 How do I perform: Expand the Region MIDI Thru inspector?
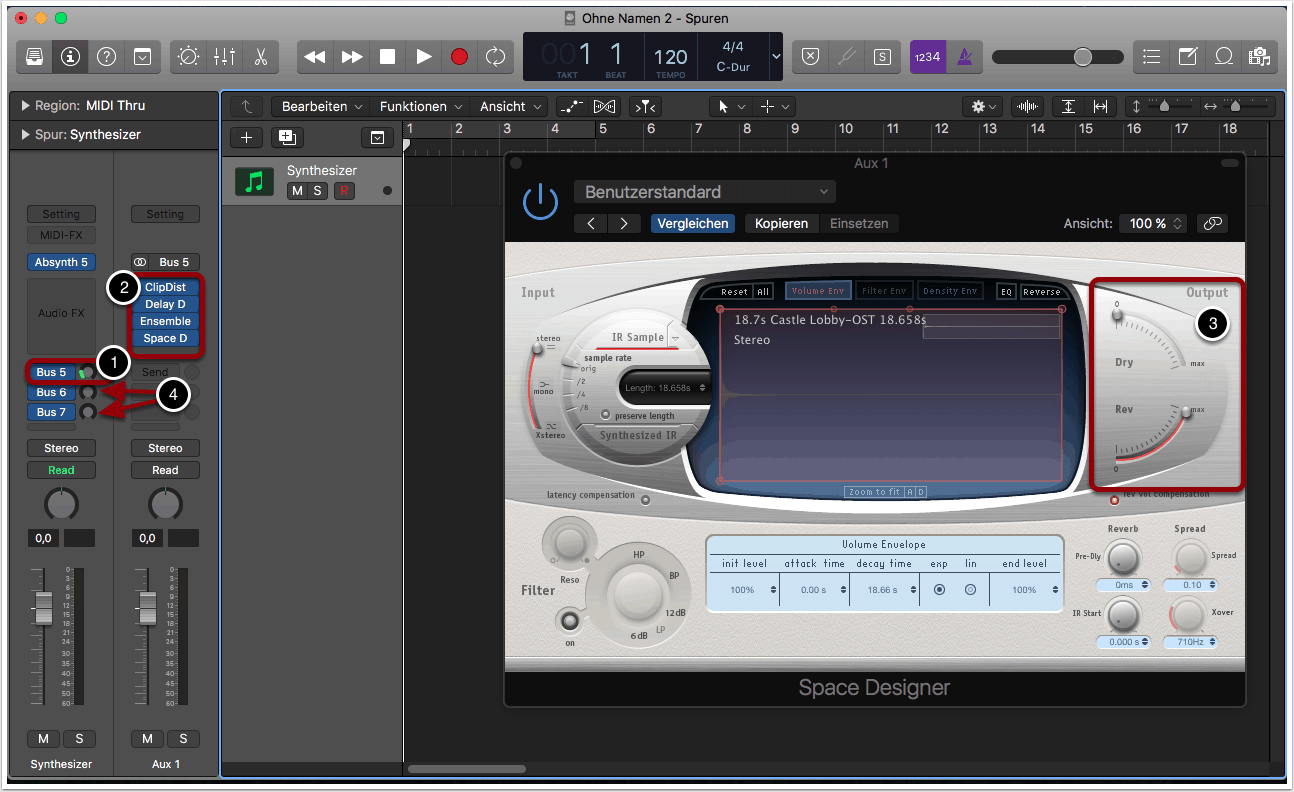[x=25, y=106]
